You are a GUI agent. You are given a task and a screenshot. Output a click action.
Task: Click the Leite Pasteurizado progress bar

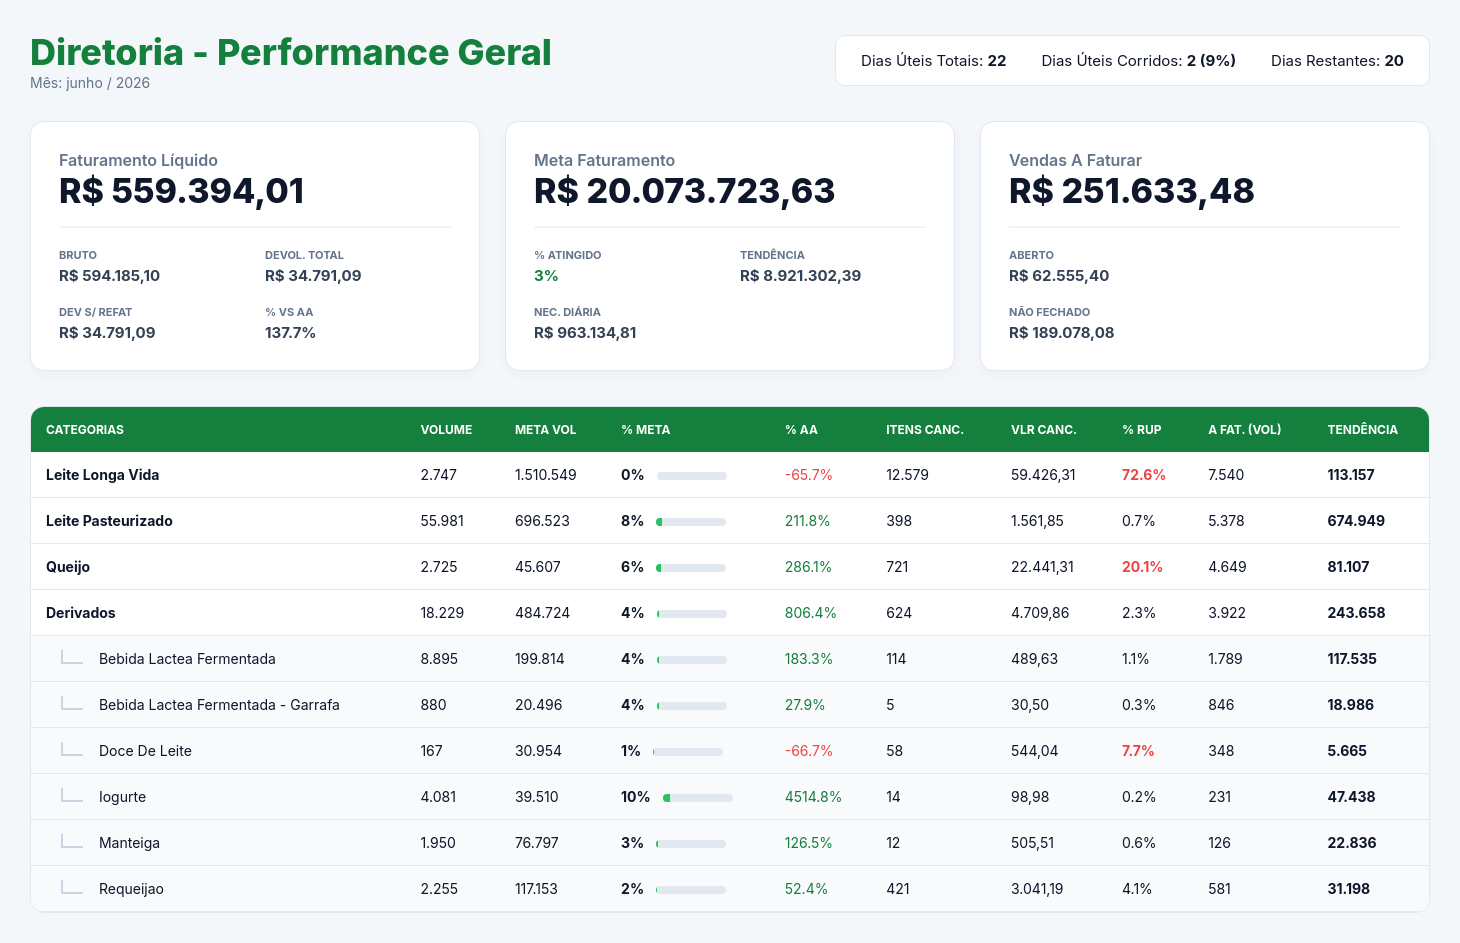pos(691,522)
